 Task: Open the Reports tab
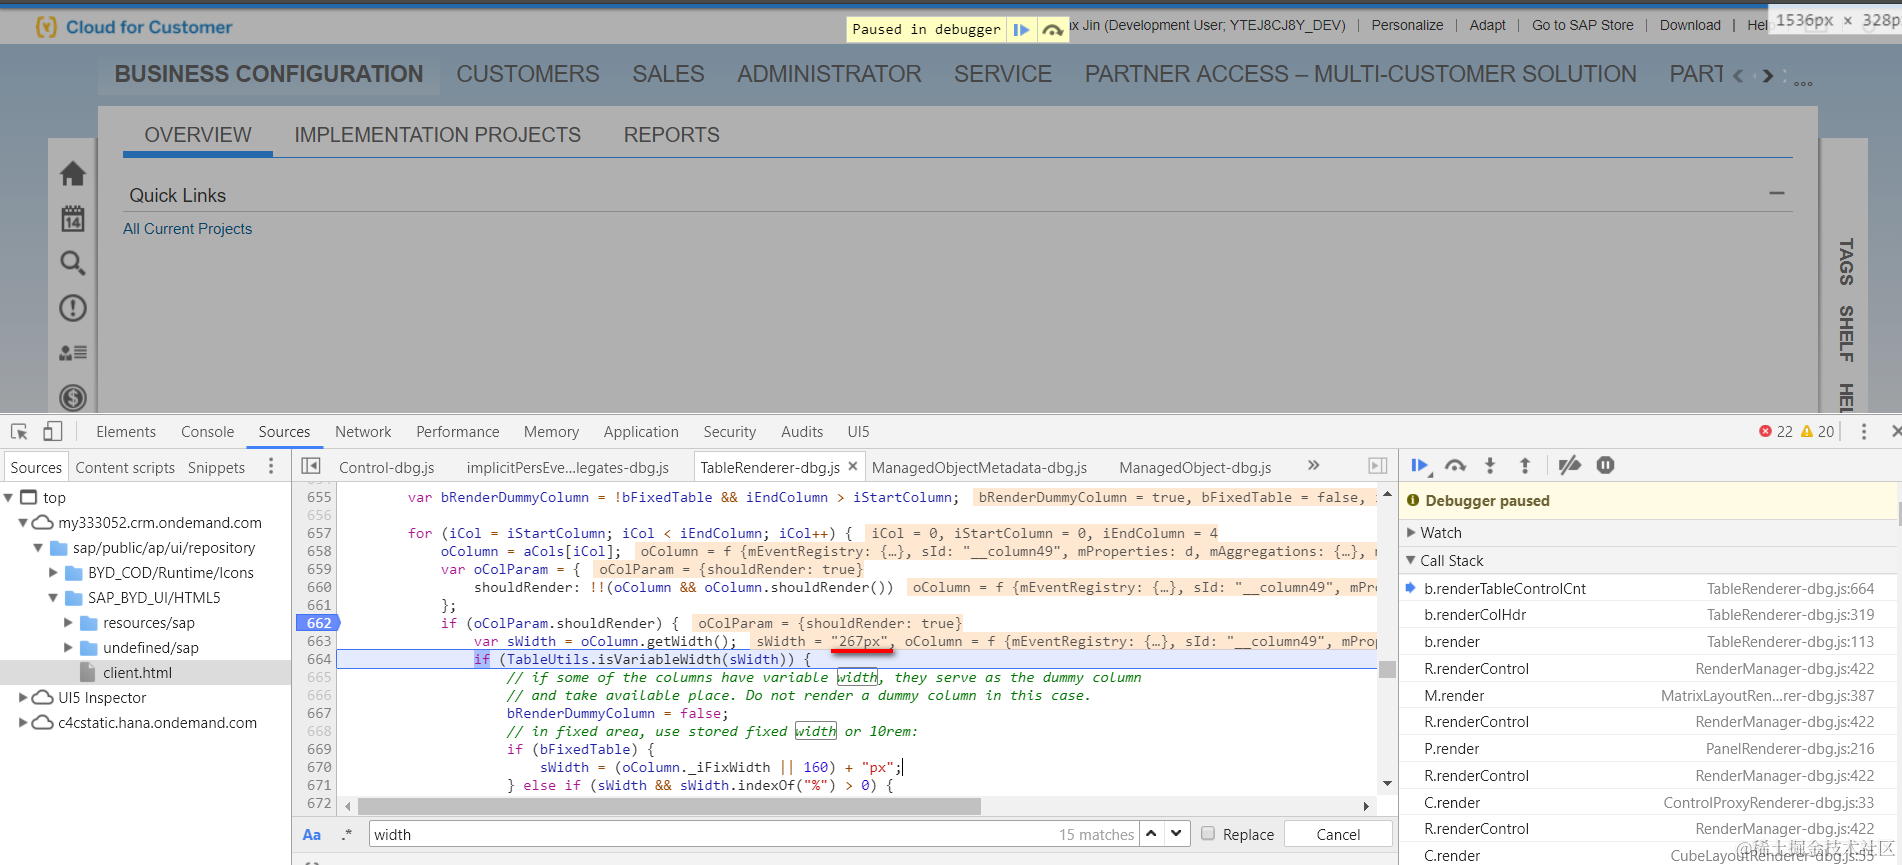tap(672, 135)
